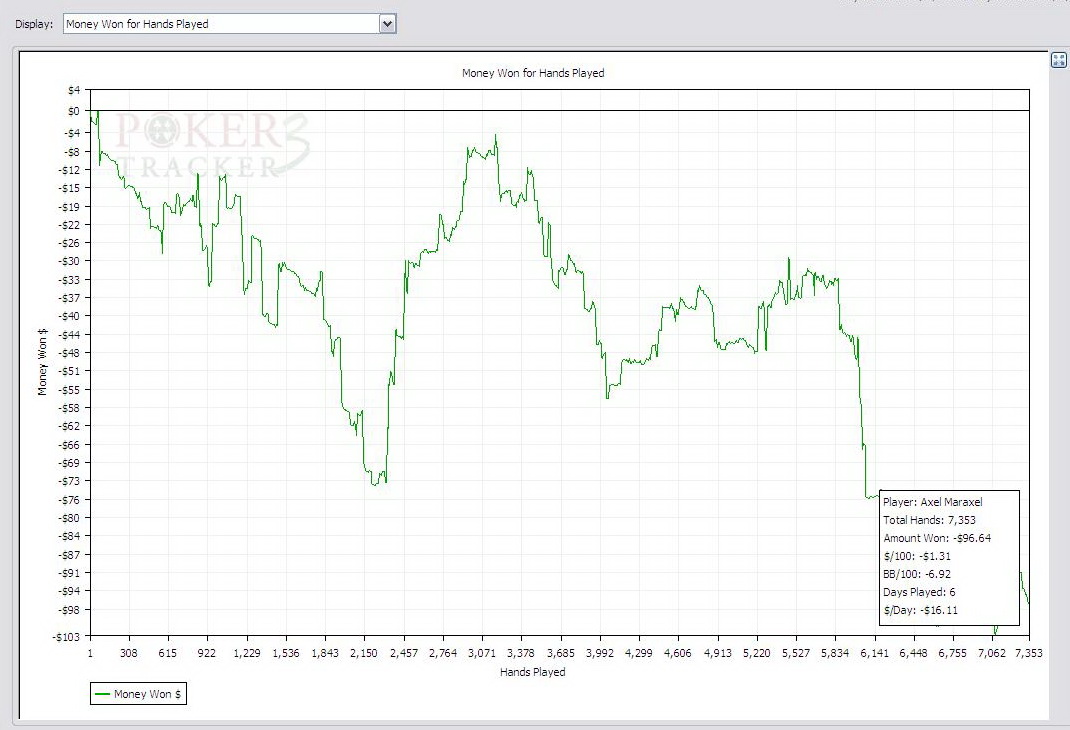Viewport: 1070px width, 730px height.
Task: Open the Display dropdown arrow
Action: pyautogui.click(x=387, y=23)
